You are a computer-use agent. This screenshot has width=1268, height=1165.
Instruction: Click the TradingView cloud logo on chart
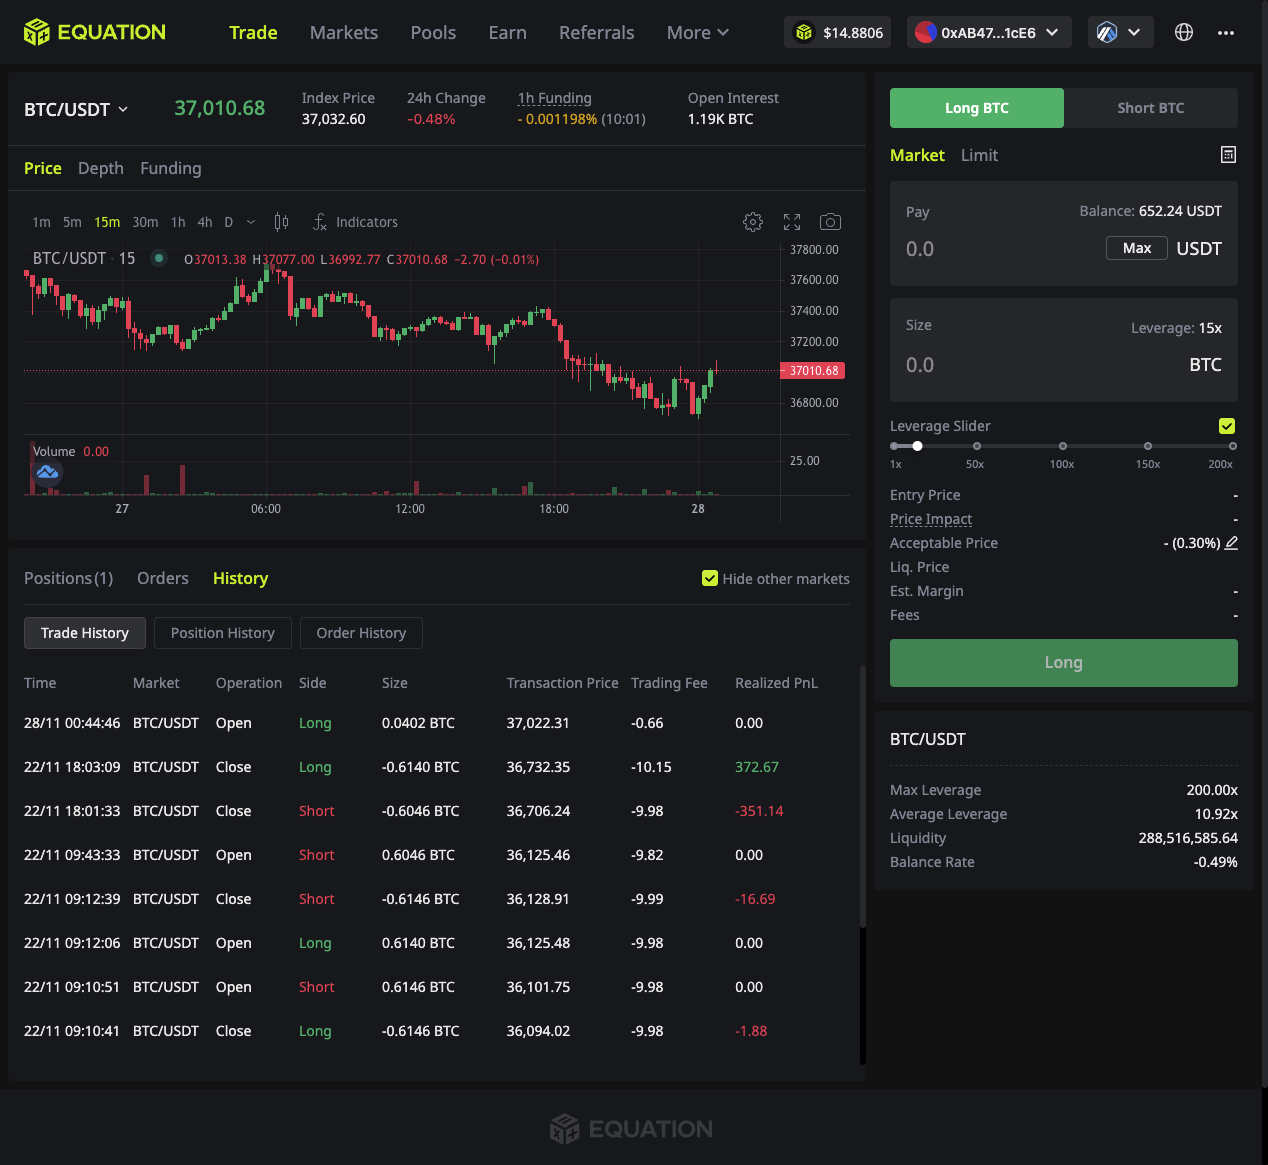click(x=47, y=472)
